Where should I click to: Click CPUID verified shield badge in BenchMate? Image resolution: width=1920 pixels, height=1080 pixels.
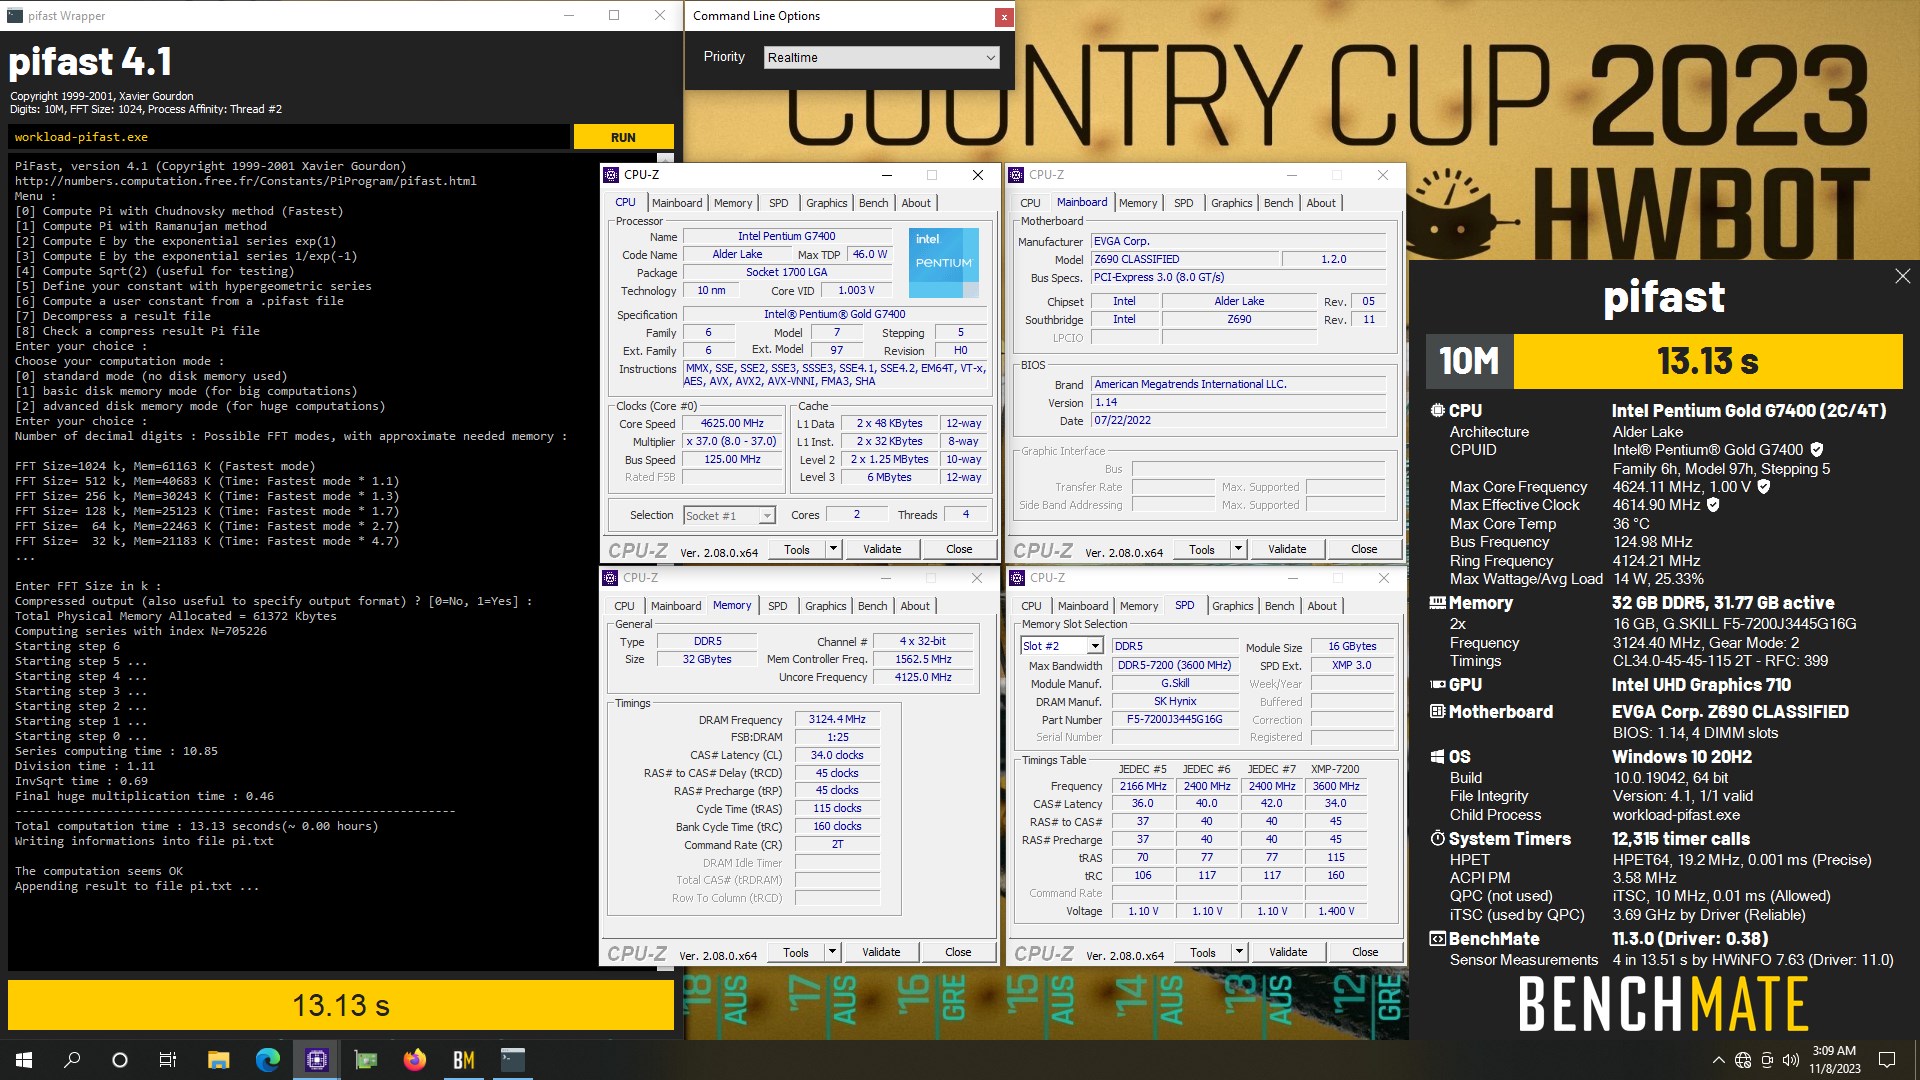[x=1817, y=450]
